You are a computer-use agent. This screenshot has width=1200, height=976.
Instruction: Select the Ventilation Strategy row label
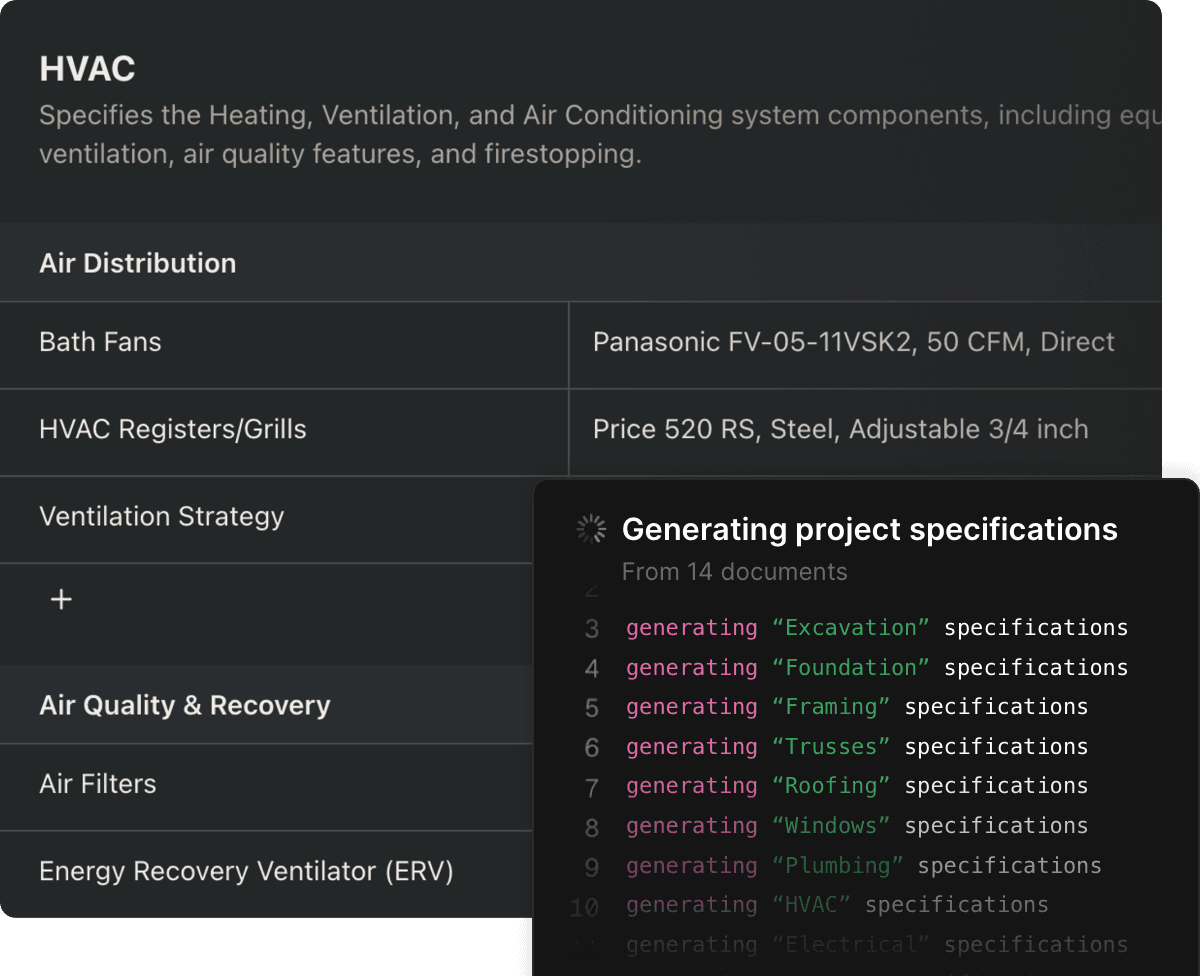(162, 517)
